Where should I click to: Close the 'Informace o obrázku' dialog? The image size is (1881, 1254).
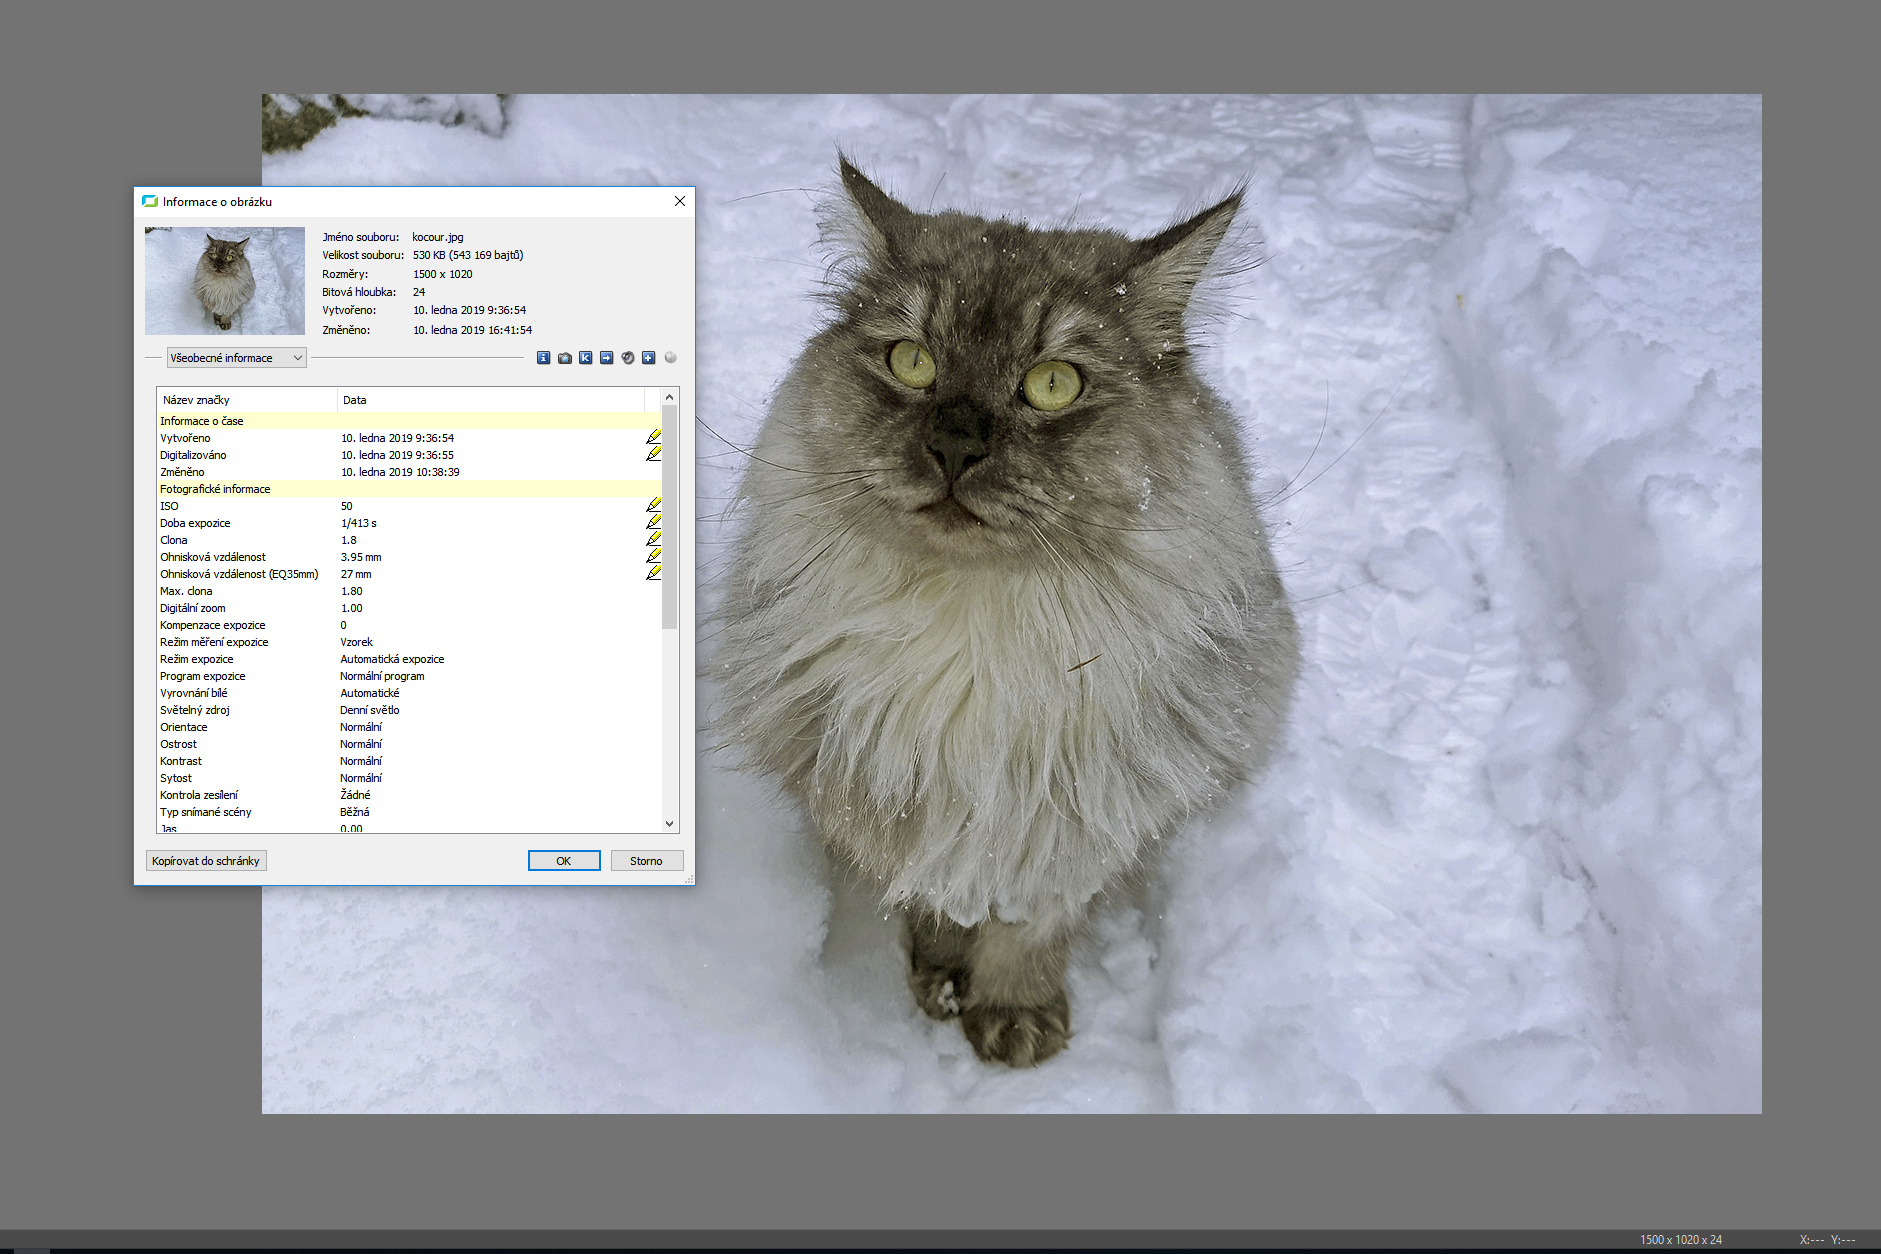[x=680, y=201]
